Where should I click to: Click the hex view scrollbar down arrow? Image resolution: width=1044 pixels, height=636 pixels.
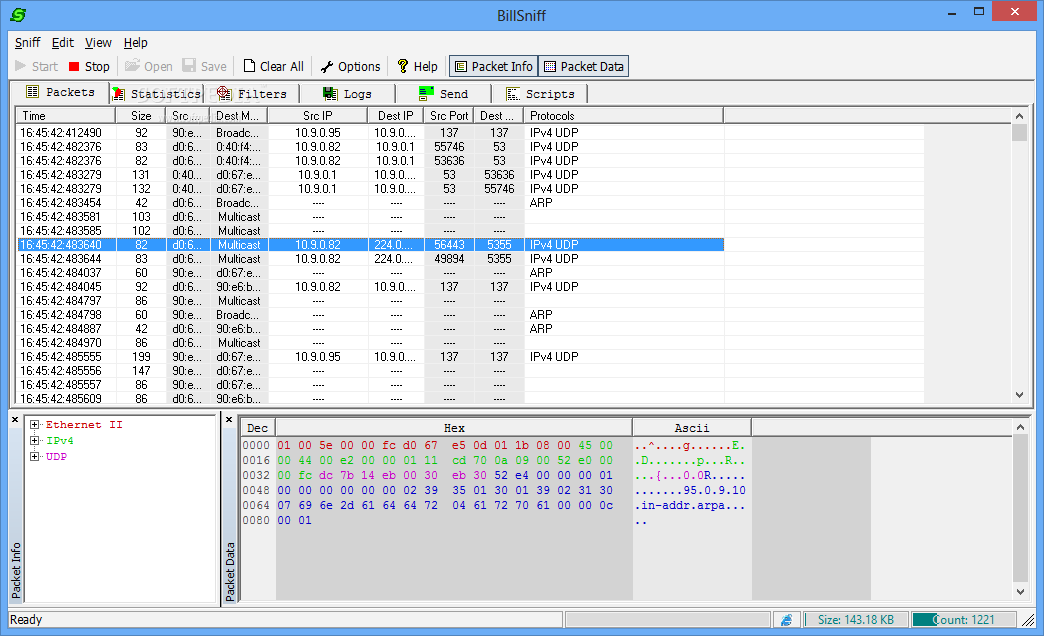[1020, 591]
